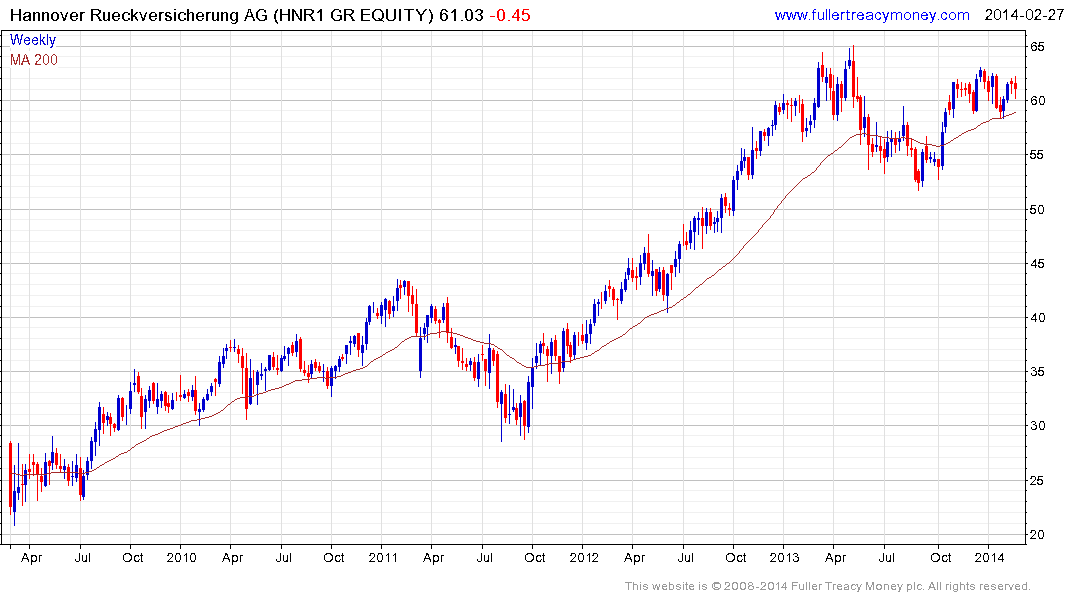Image resolution: width=1075 pixels, height=600 pixels.
Task: Open the www.fullertreacymoney.com link
Action: tap(872, 15)
